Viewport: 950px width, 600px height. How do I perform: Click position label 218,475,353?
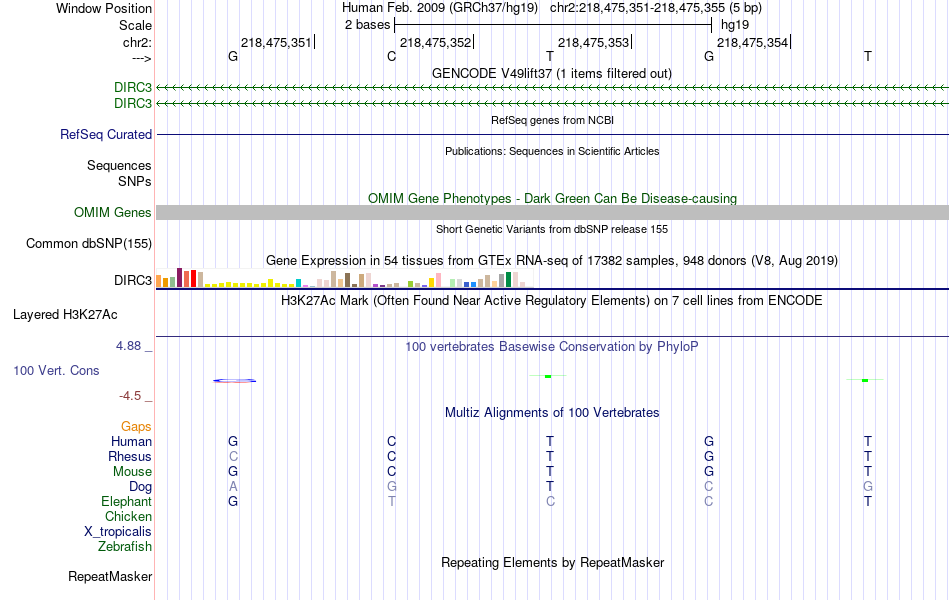[x=593, y=42]
